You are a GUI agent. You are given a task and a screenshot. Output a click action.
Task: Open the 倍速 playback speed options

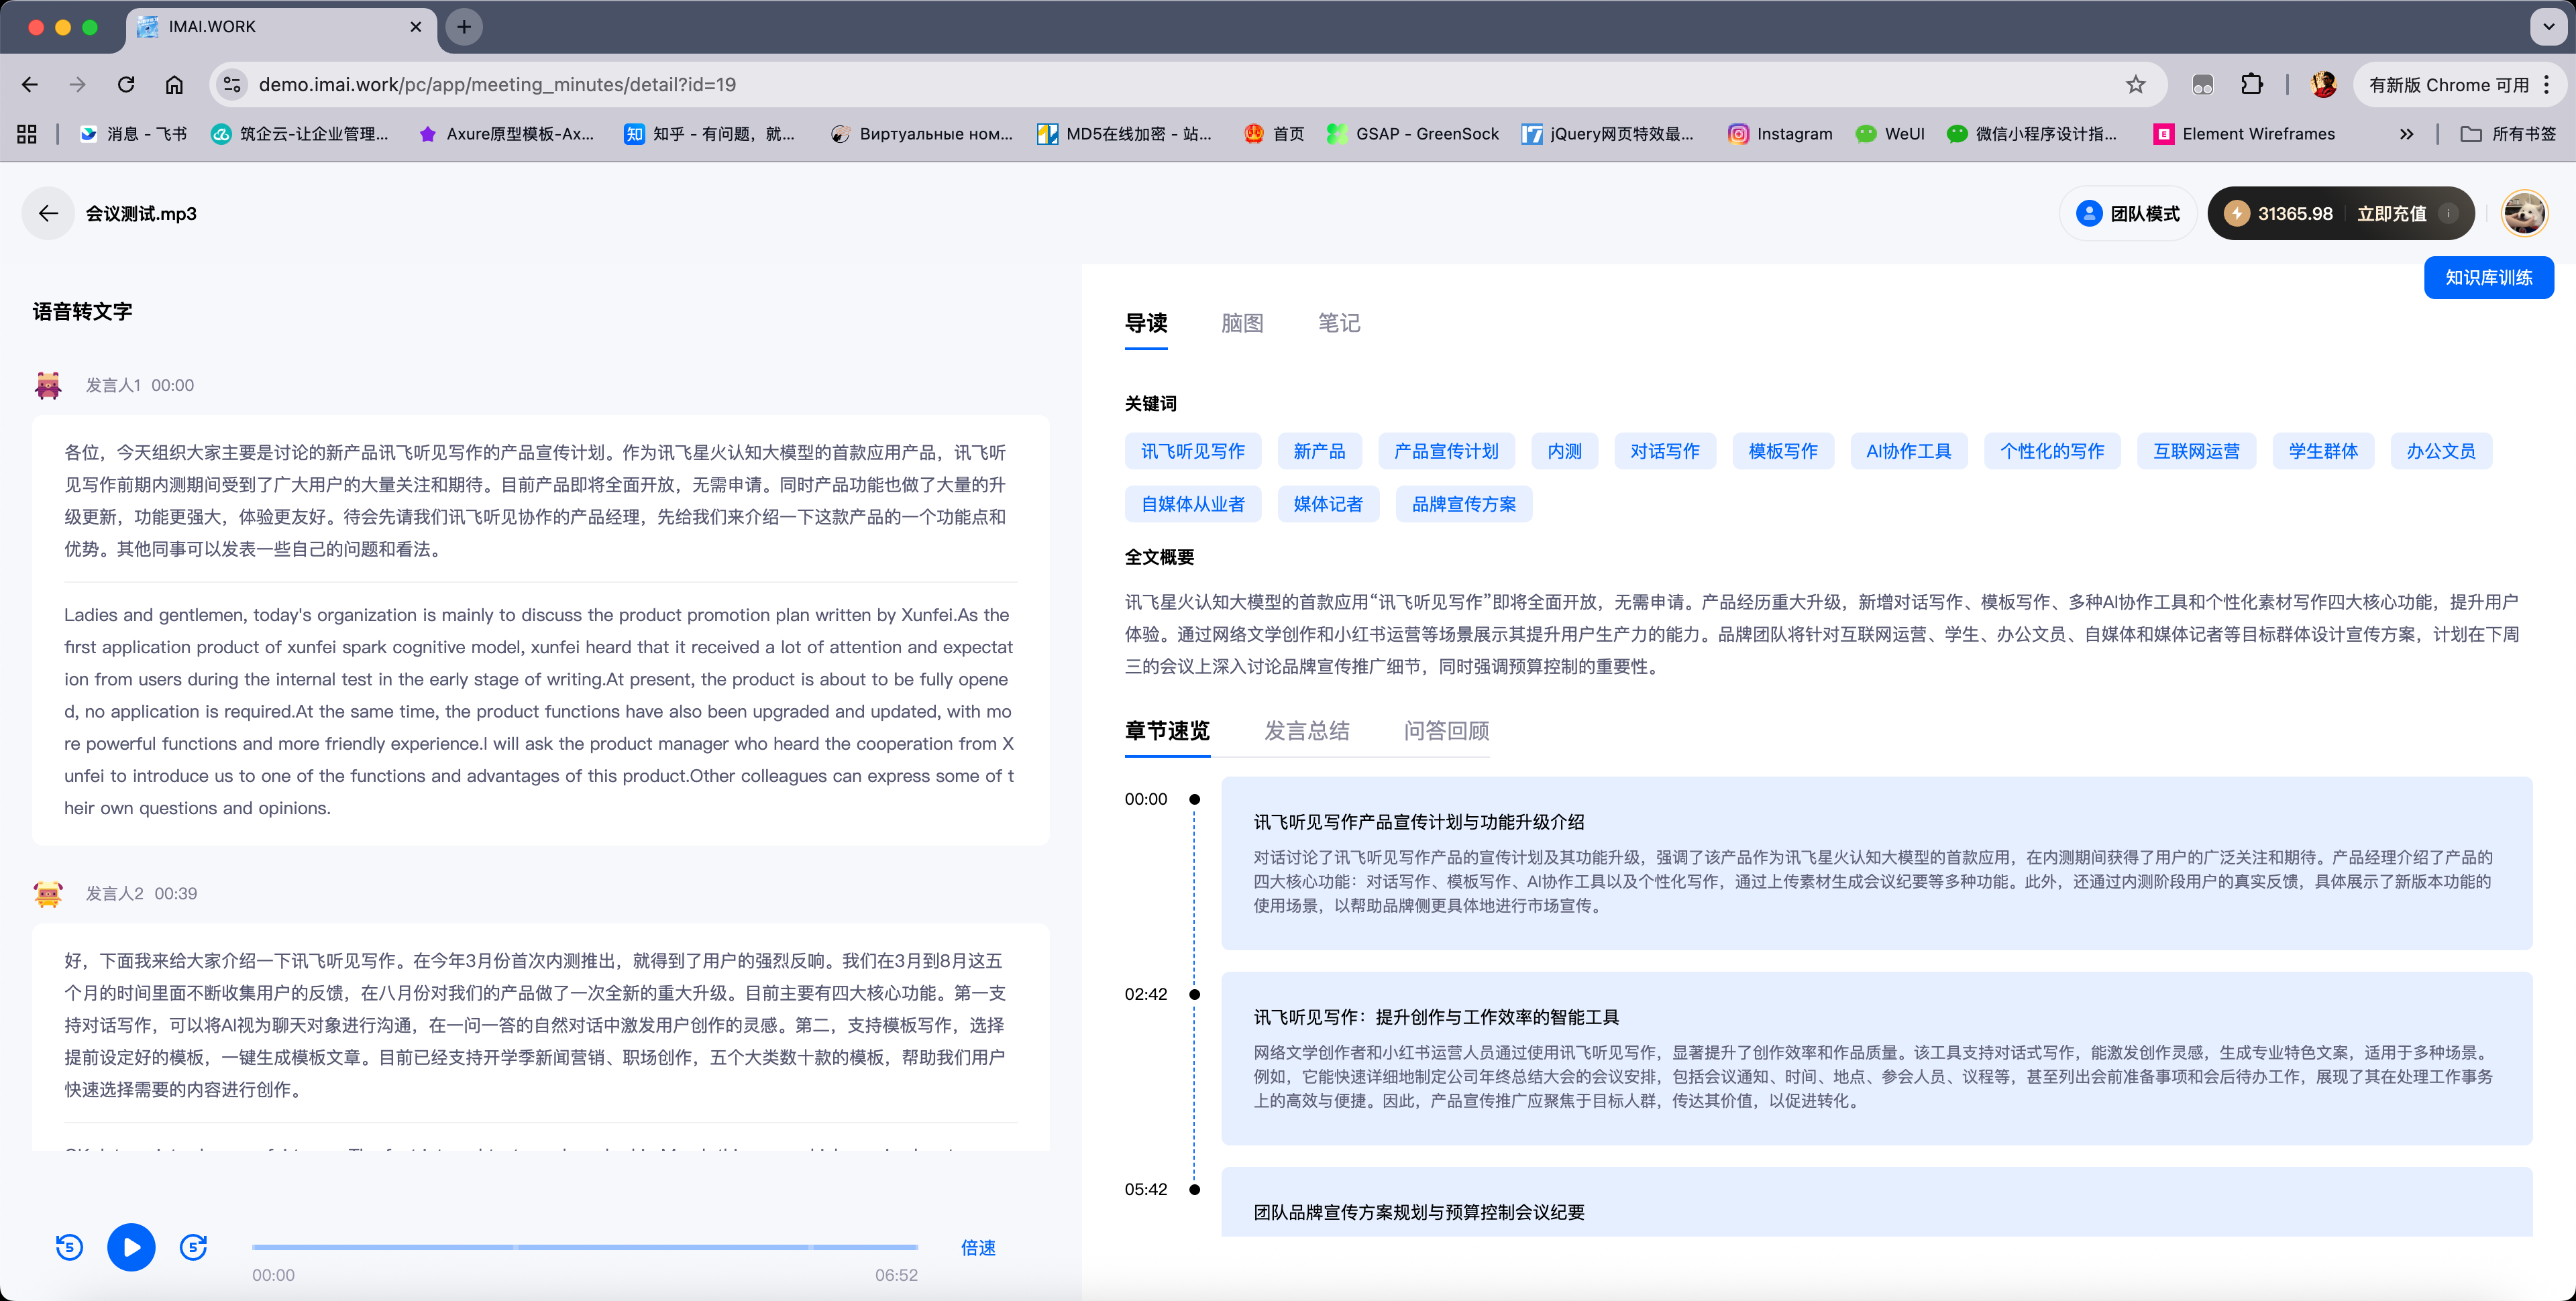[x=977, y=1247]
